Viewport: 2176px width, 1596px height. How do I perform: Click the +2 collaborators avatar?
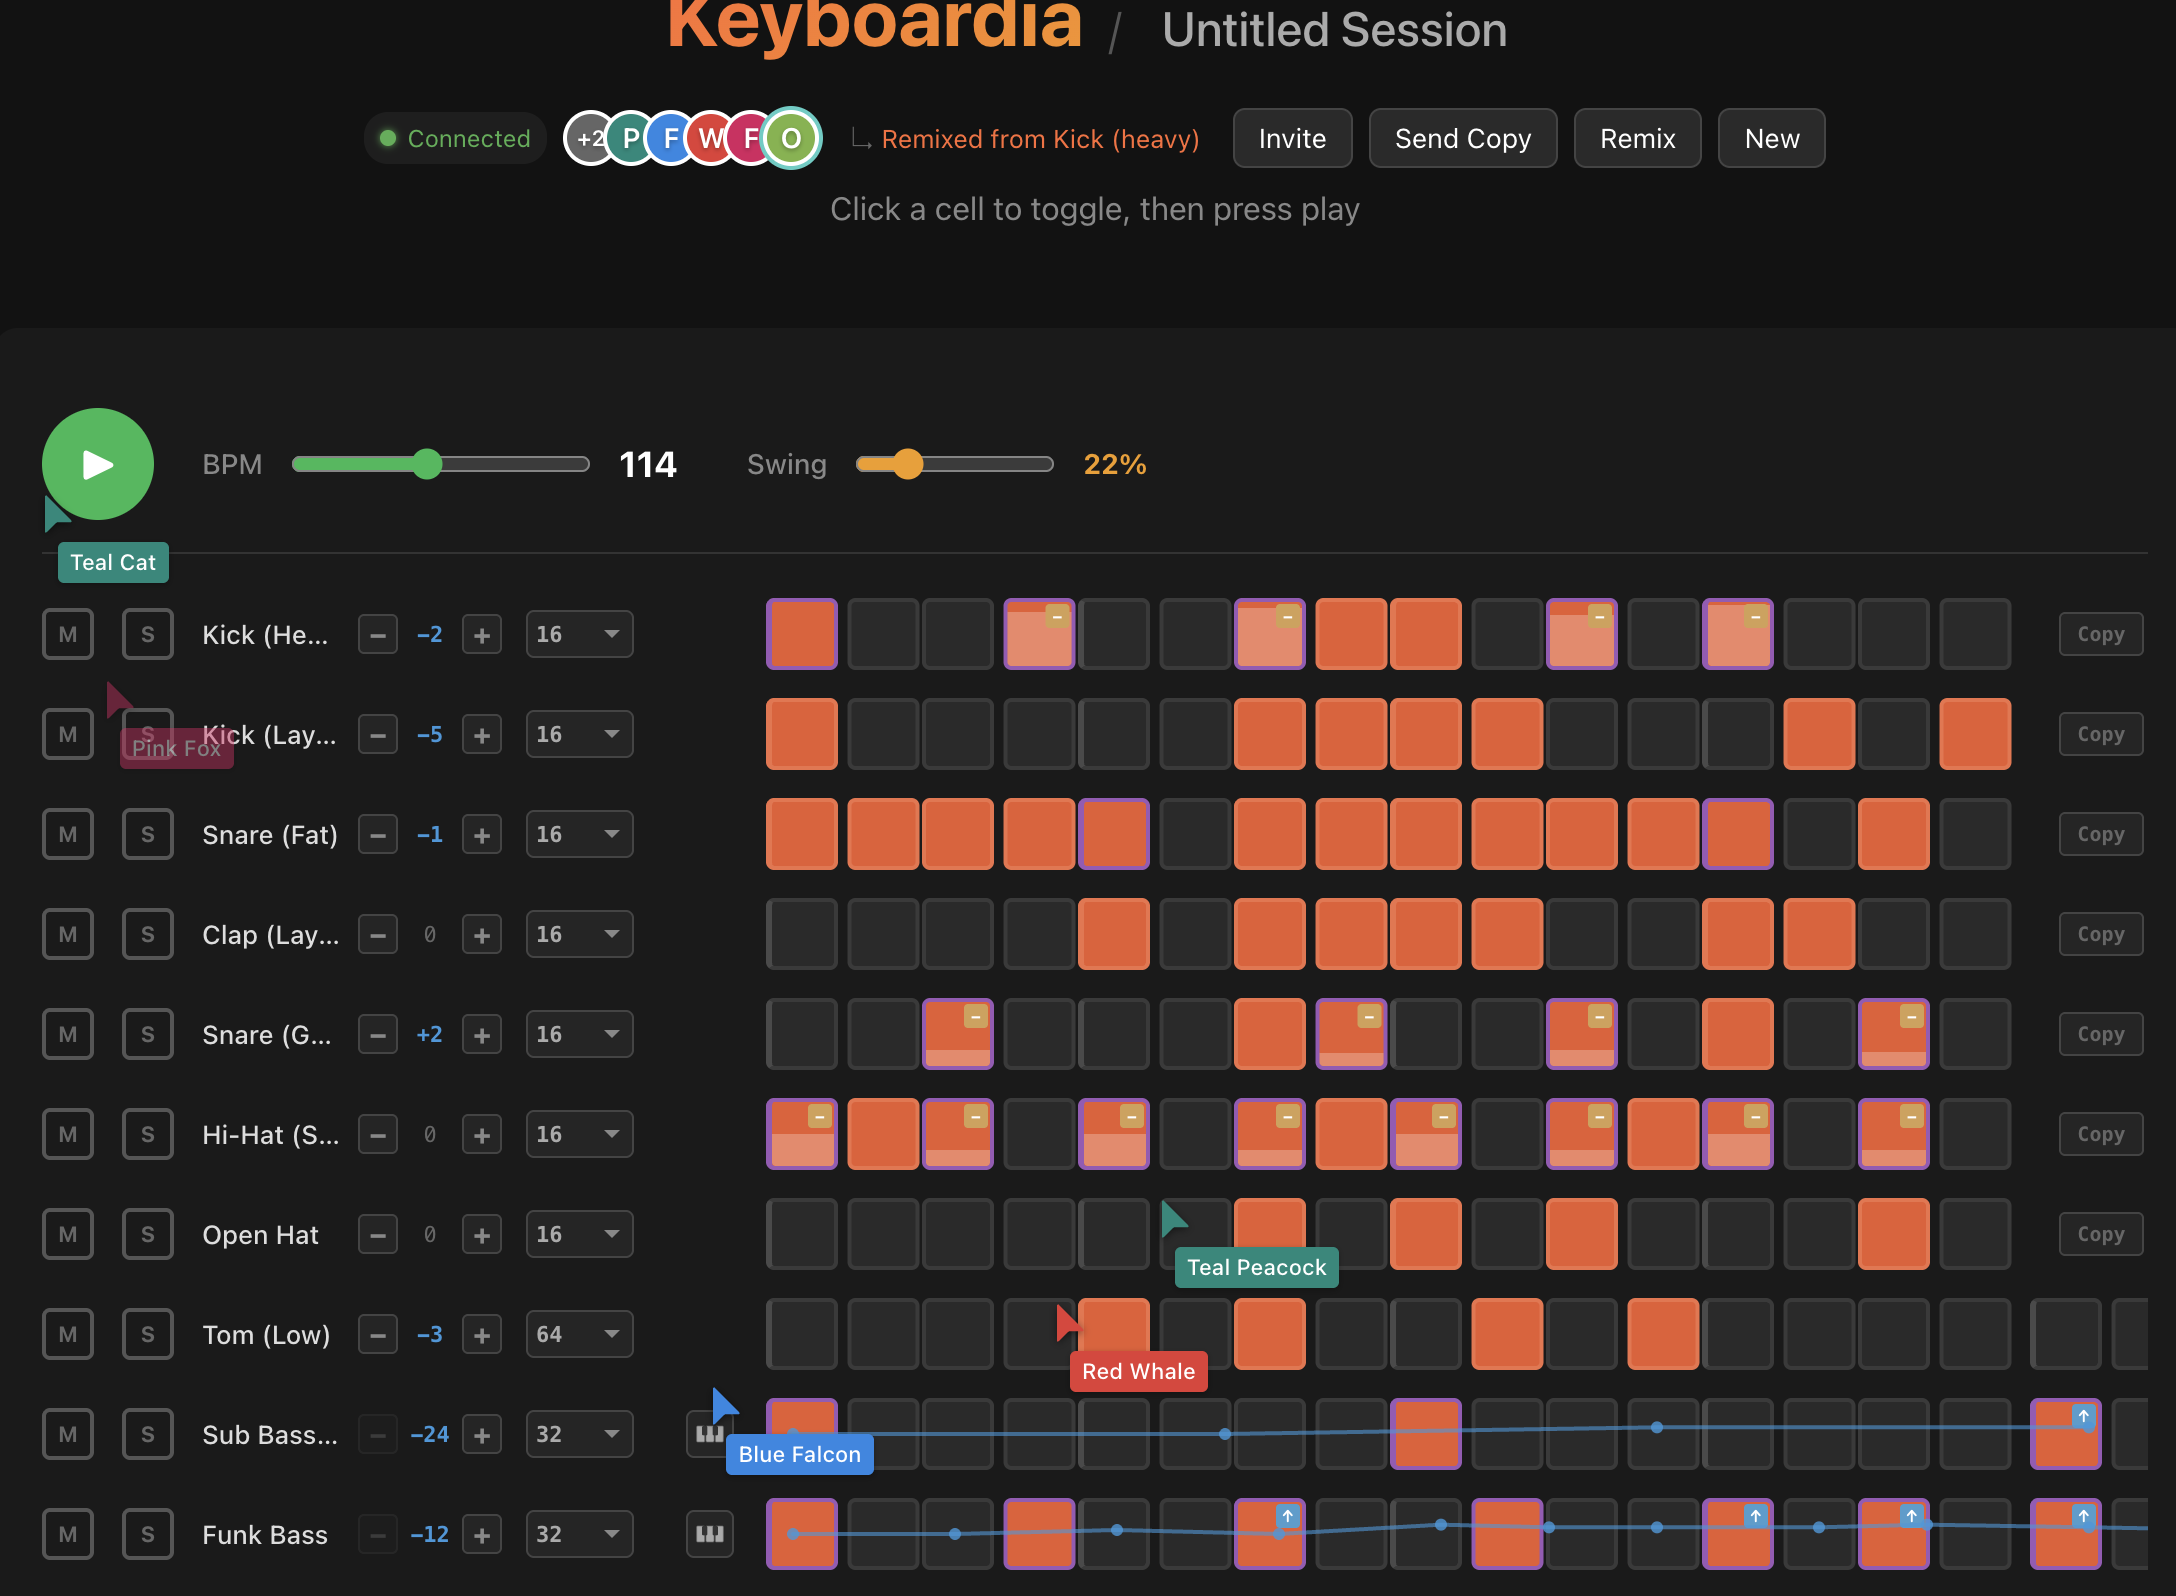(589, 138)
